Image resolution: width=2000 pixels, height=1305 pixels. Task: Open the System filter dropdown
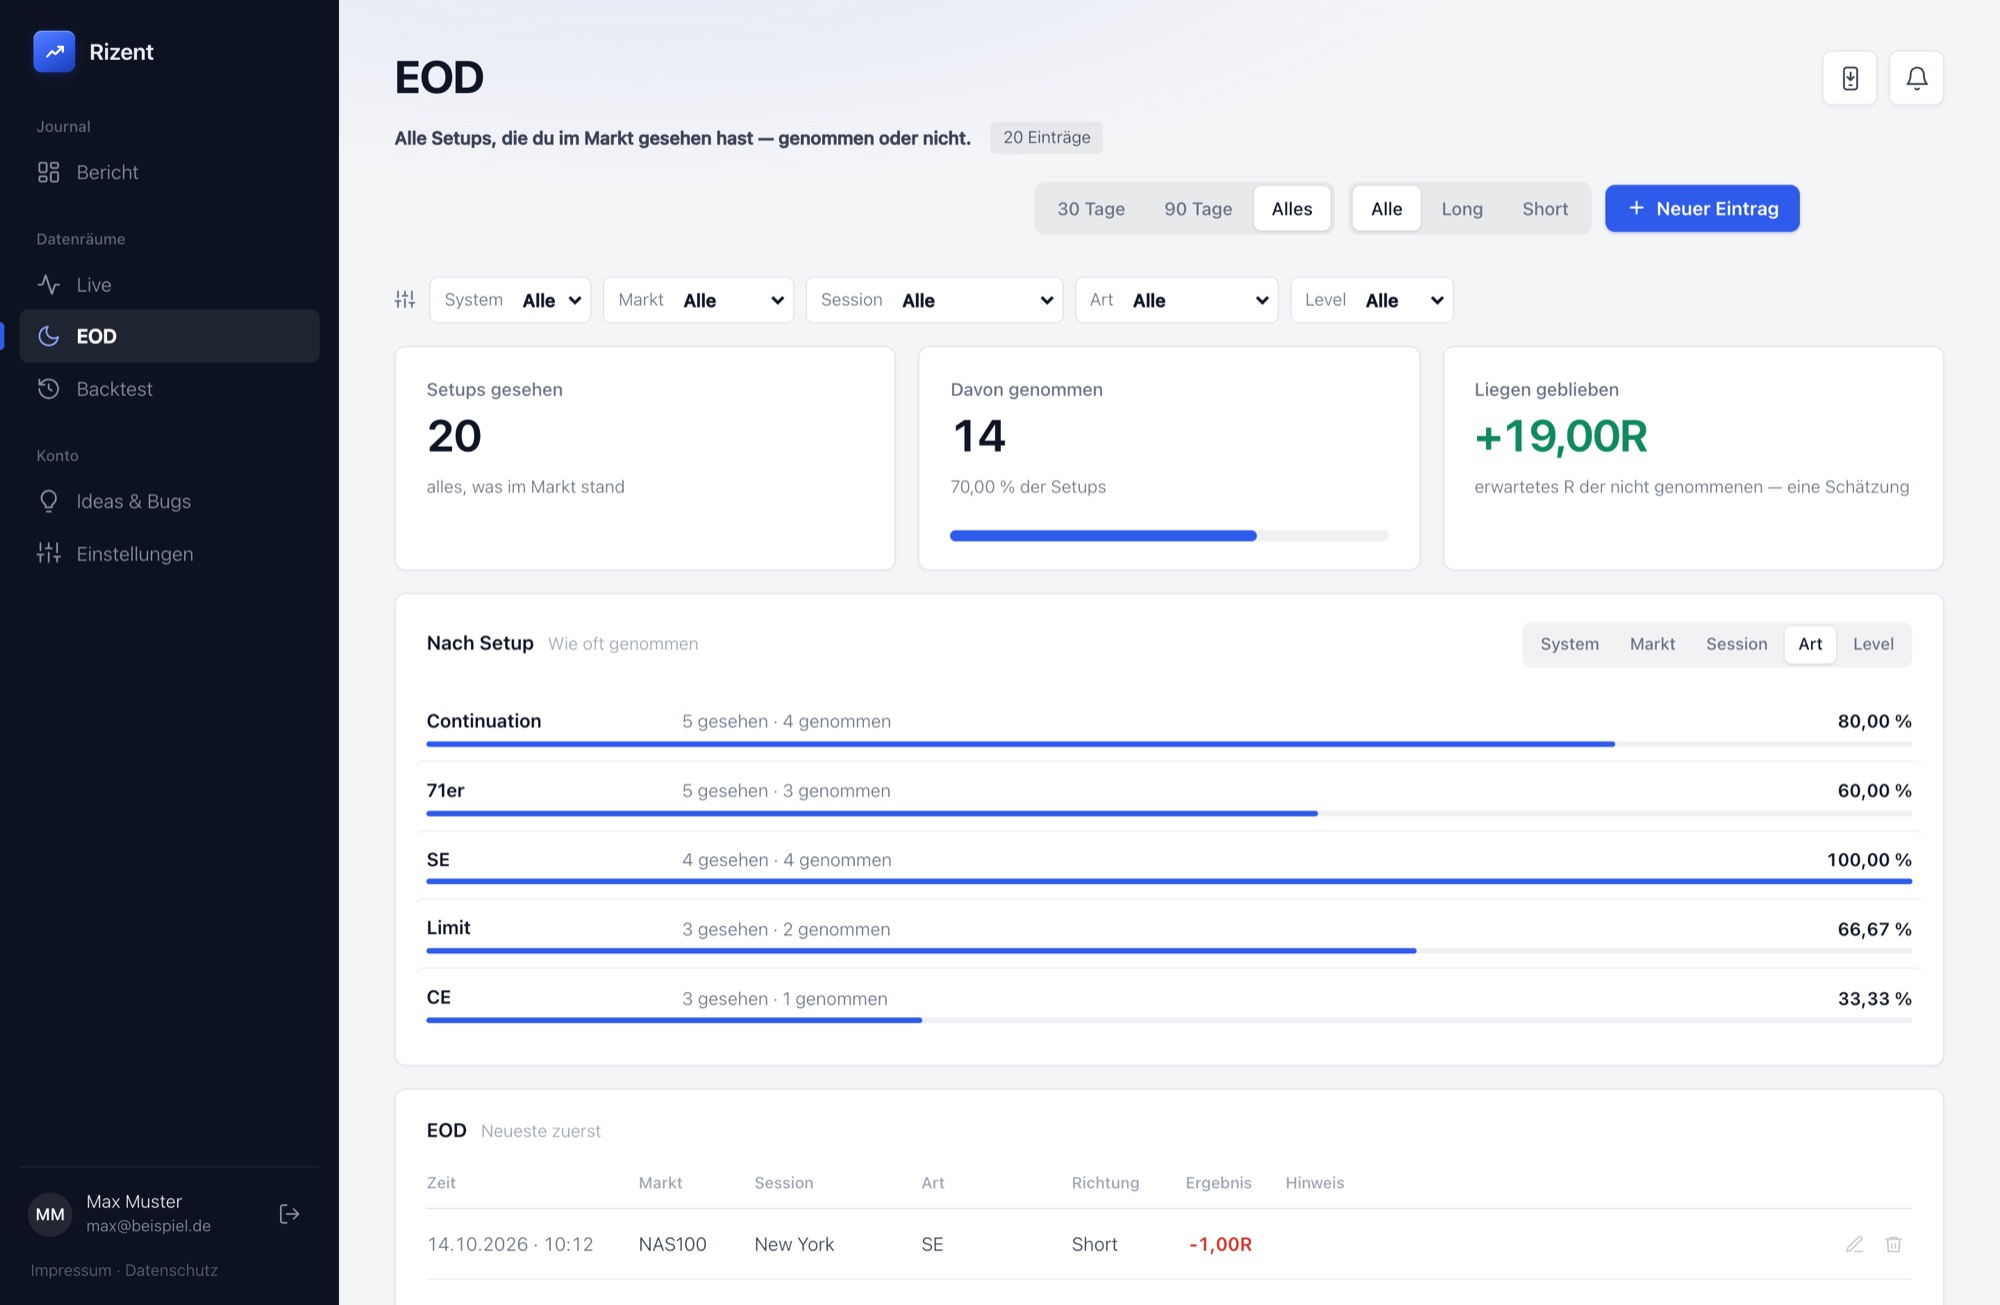tap(510, 300)
